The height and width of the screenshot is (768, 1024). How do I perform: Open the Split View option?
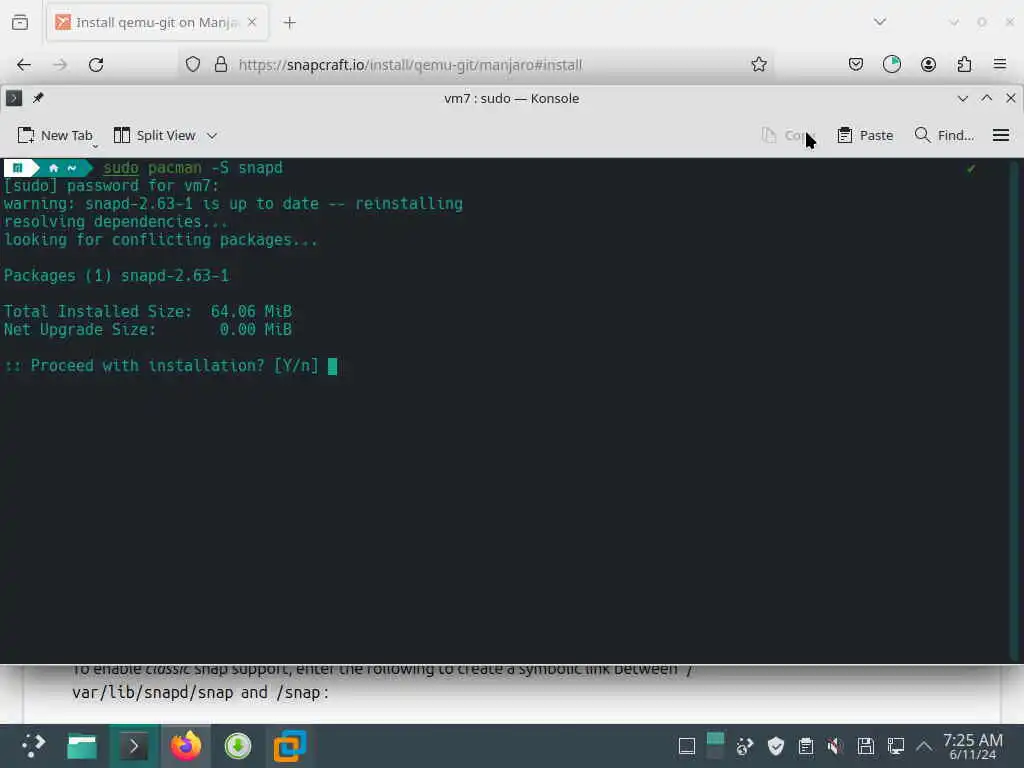pos(155,135)
